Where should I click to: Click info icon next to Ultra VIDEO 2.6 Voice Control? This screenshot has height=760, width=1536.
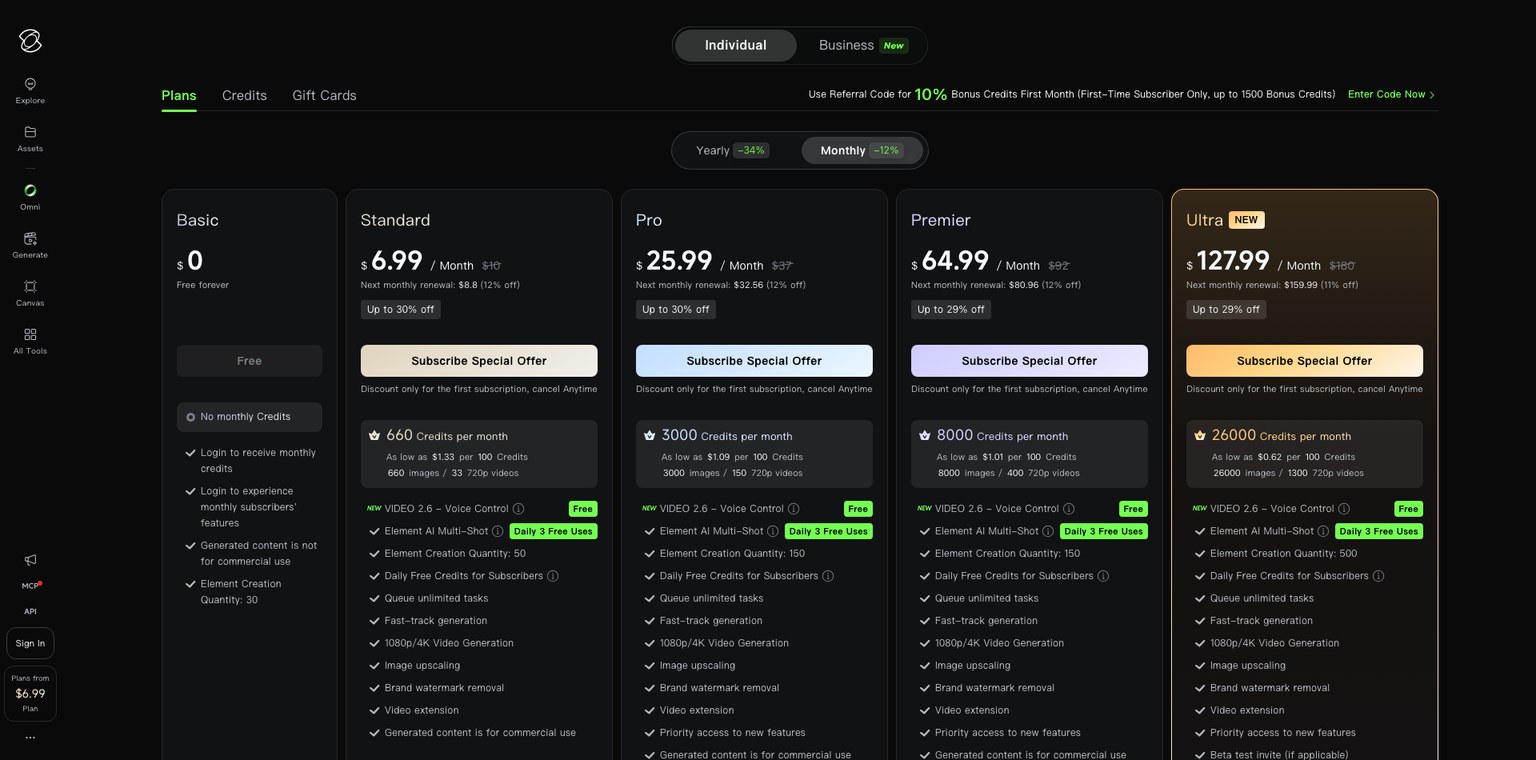pyautogui.click(x=1343, y=509)
